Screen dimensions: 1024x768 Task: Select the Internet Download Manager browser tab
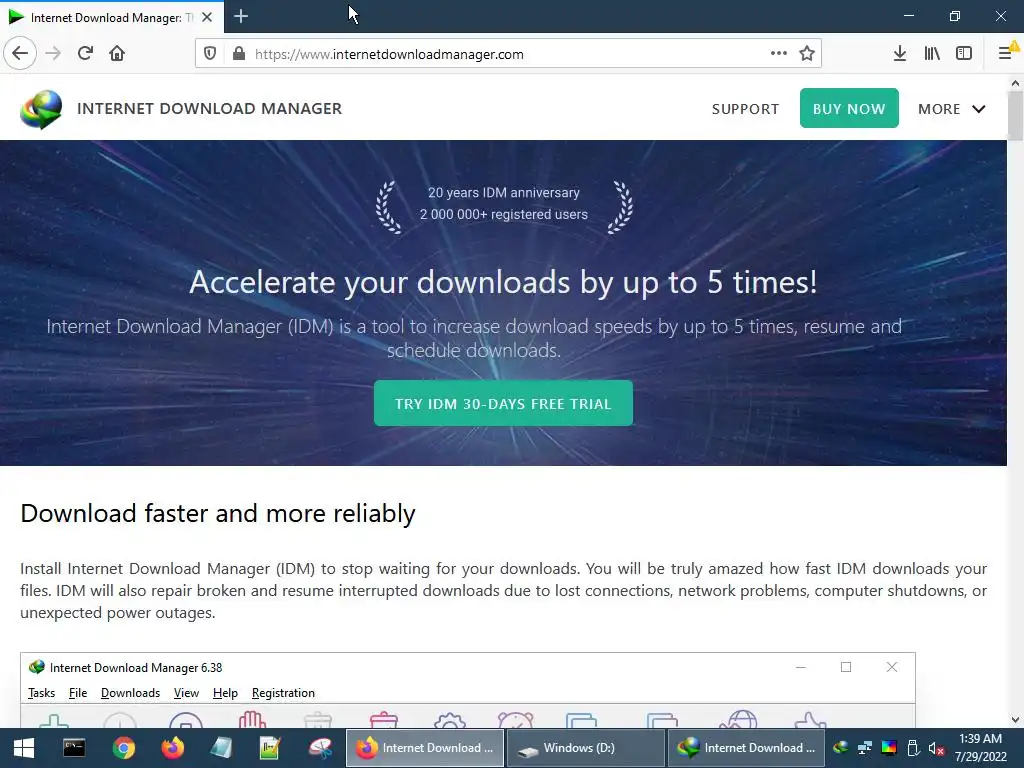coord(112,17)
